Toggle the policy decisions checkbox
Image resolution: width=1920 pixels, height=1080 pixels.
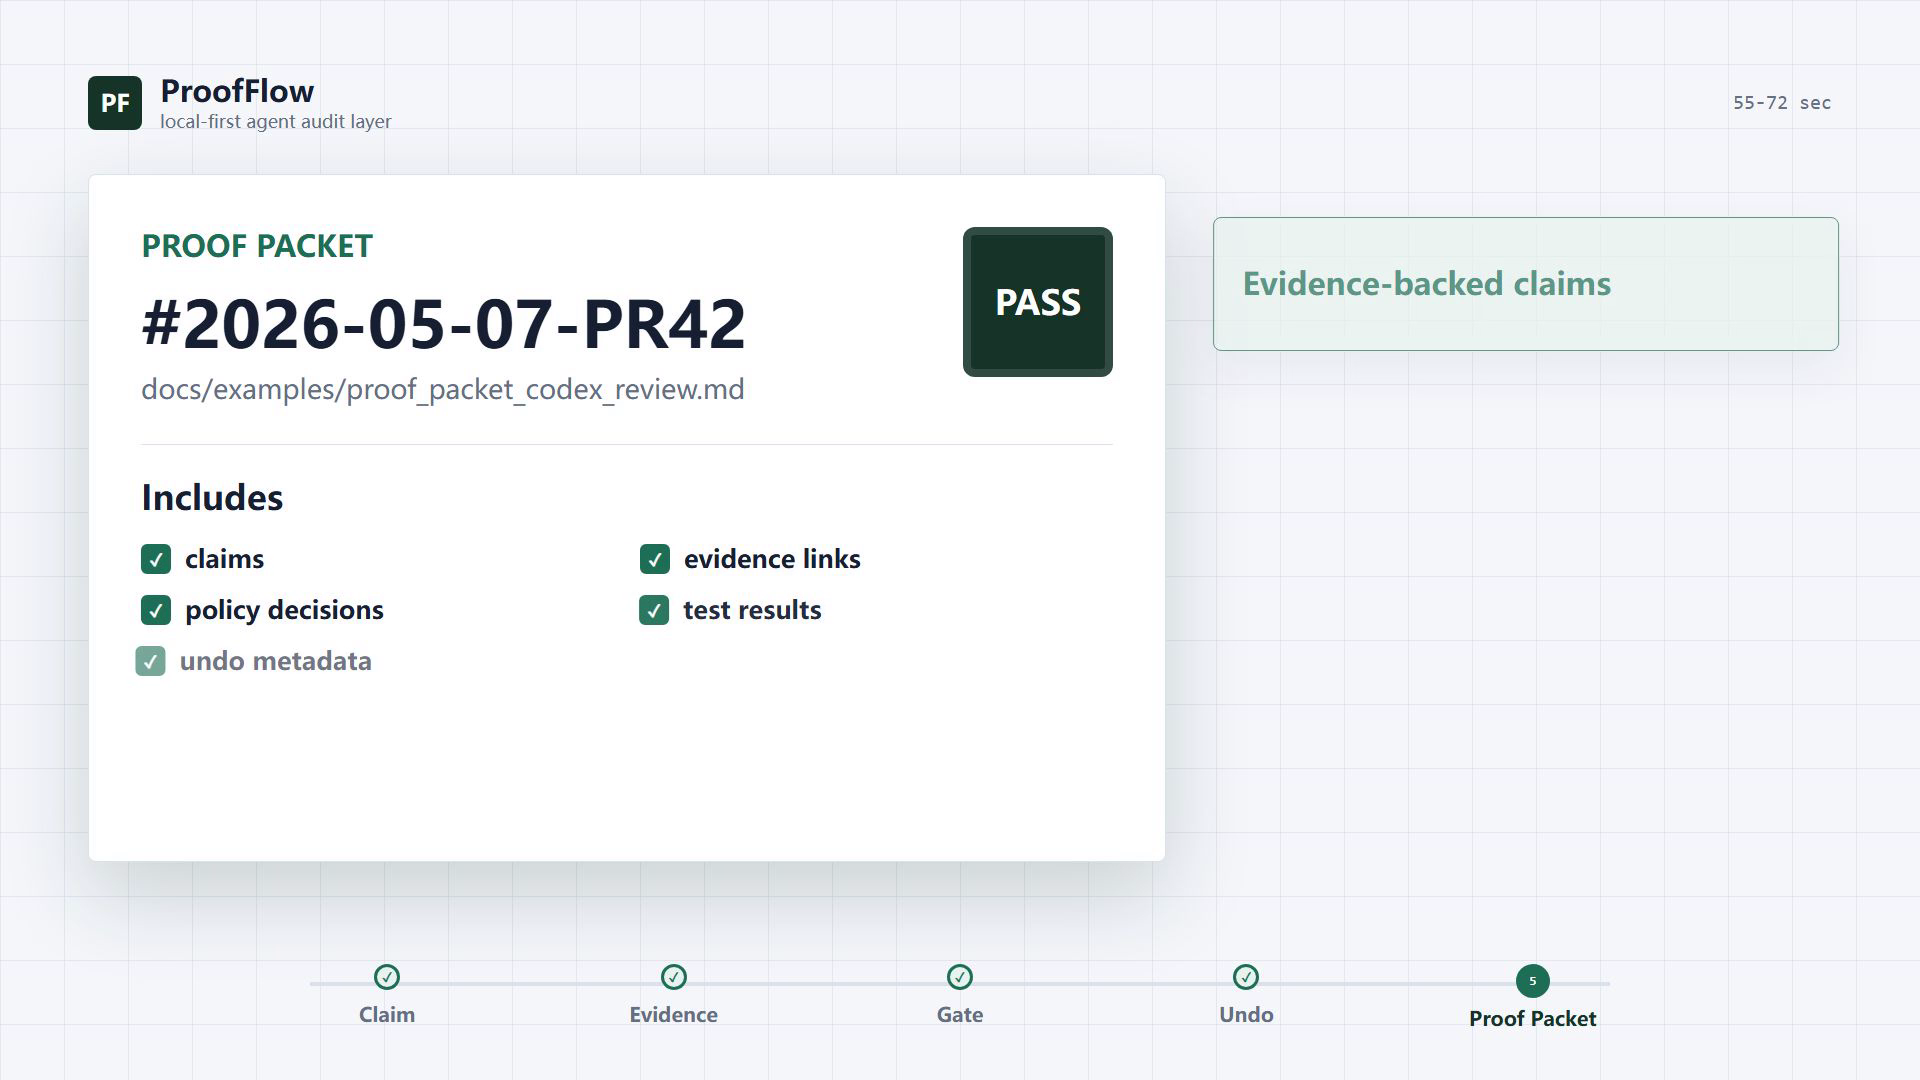pyautogui.click(x=156, y=610)
